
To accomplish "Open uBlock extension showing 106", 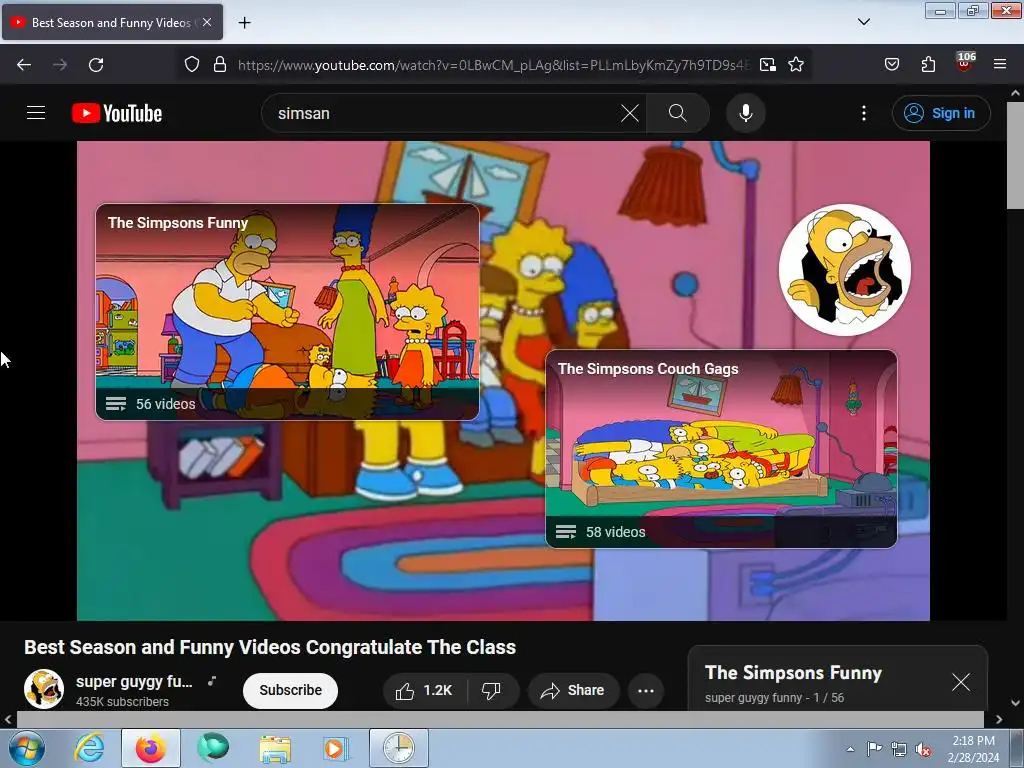I will 965,62.
